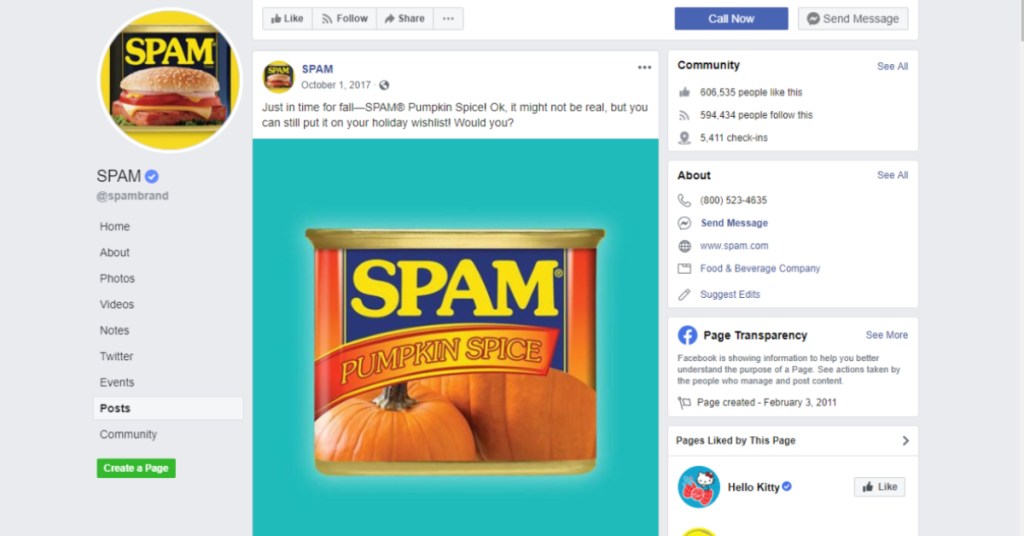This screenshot has width=1024, height=536.
Task: Toggle Like for Hello Kitty page
Action: tap(879, 487)
